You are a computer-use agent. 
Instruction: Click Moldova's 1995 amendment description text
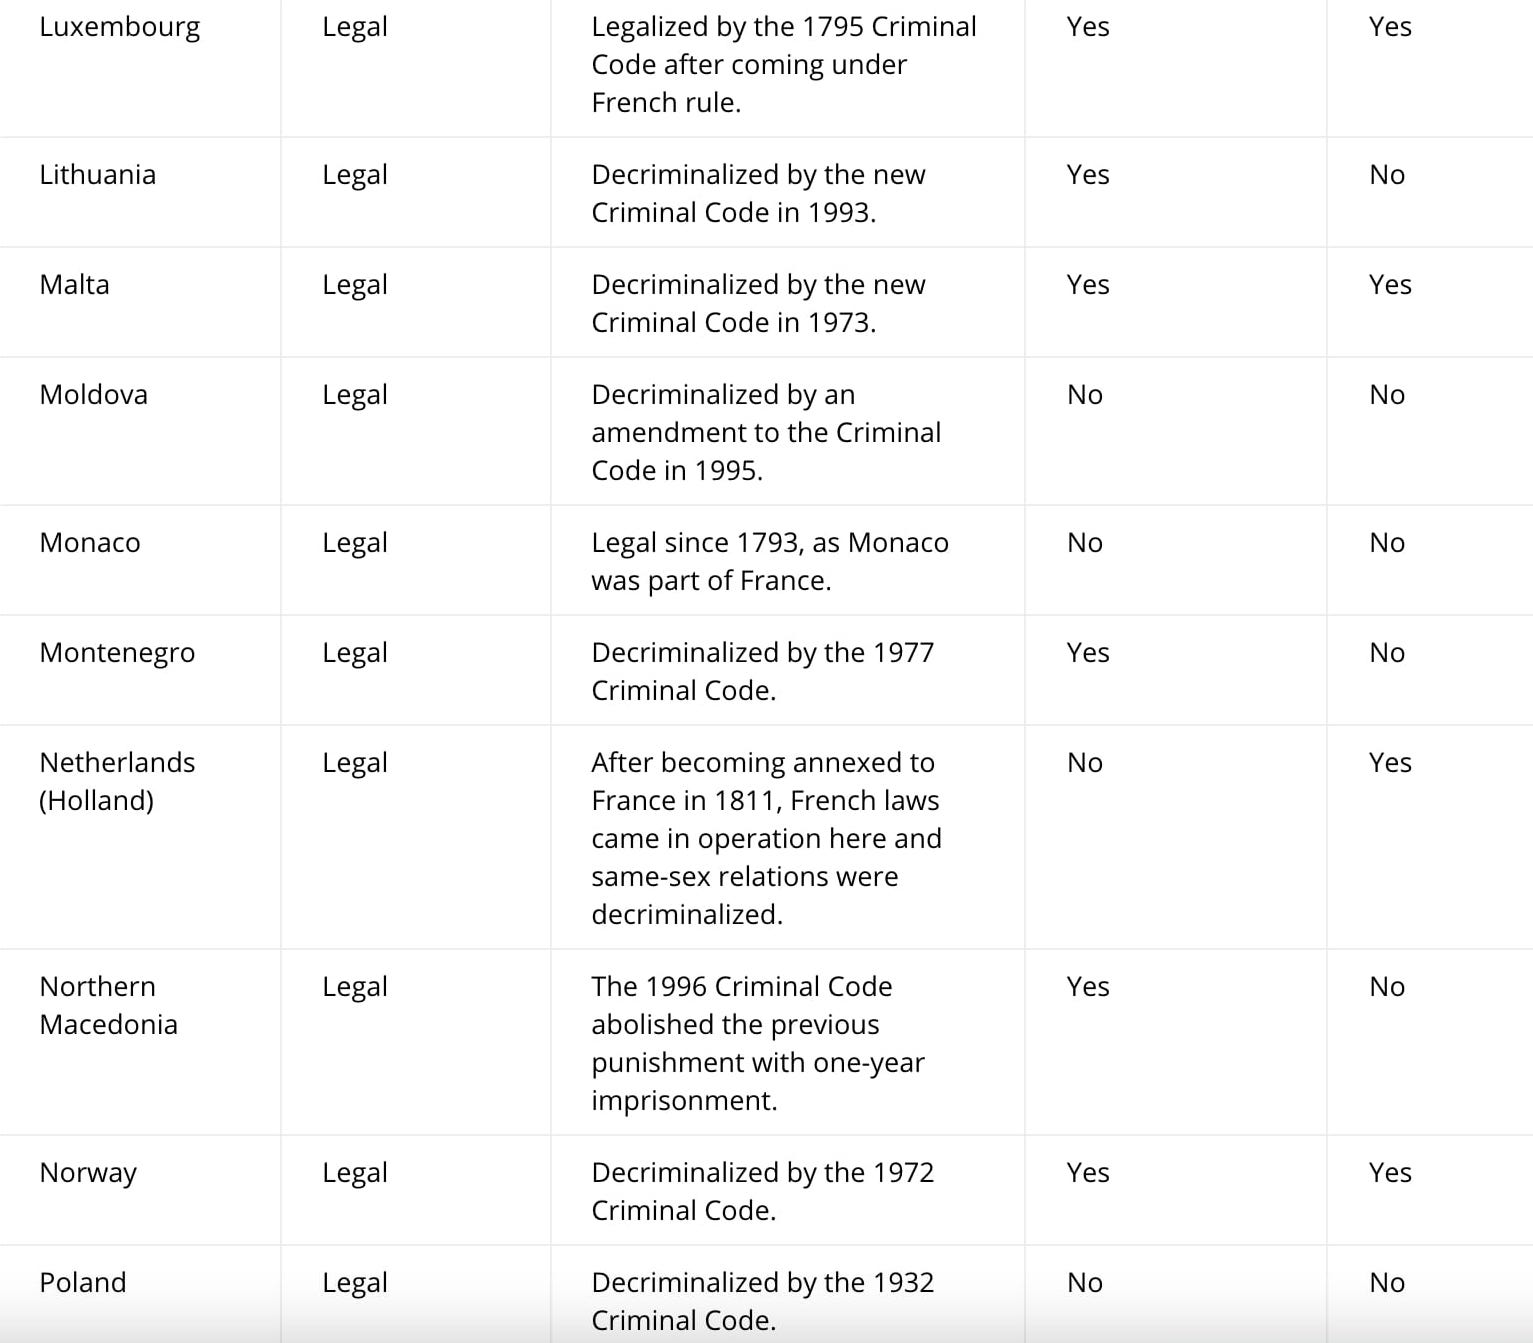[766, 433]
